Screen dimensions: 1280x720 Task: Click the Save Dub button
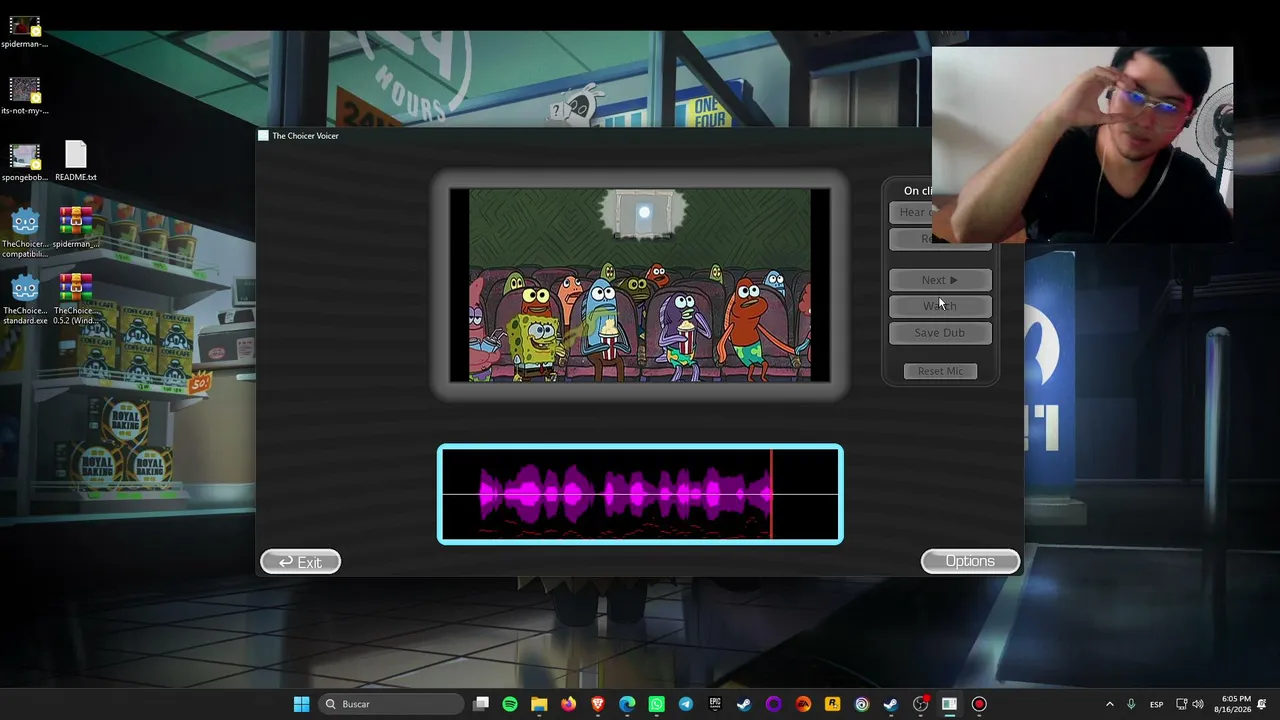(x=940, y=333)
